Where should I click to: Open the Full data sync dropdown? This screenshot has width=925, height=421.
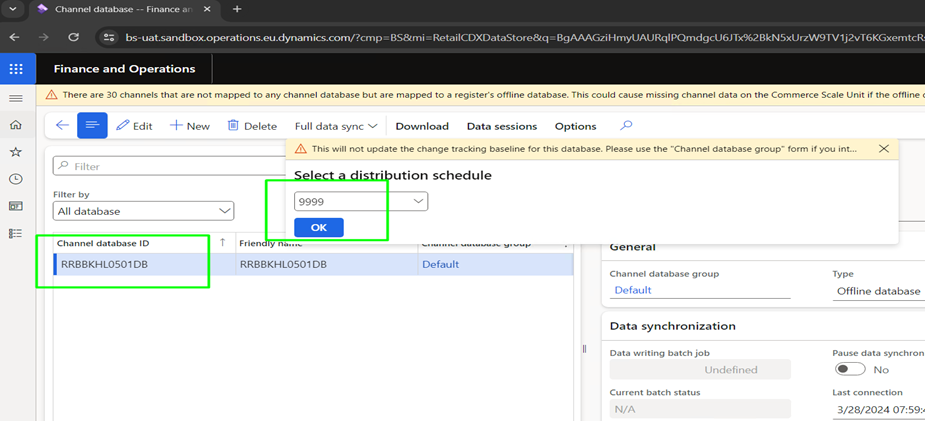coord(336,126)
